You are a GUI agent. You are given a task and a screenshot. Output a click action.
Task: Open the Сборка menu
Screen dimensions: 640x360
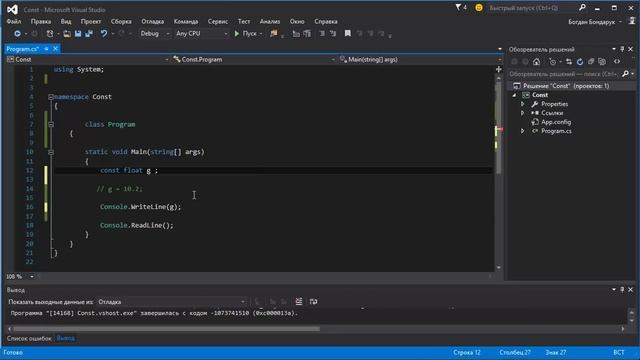coord(121,21)
